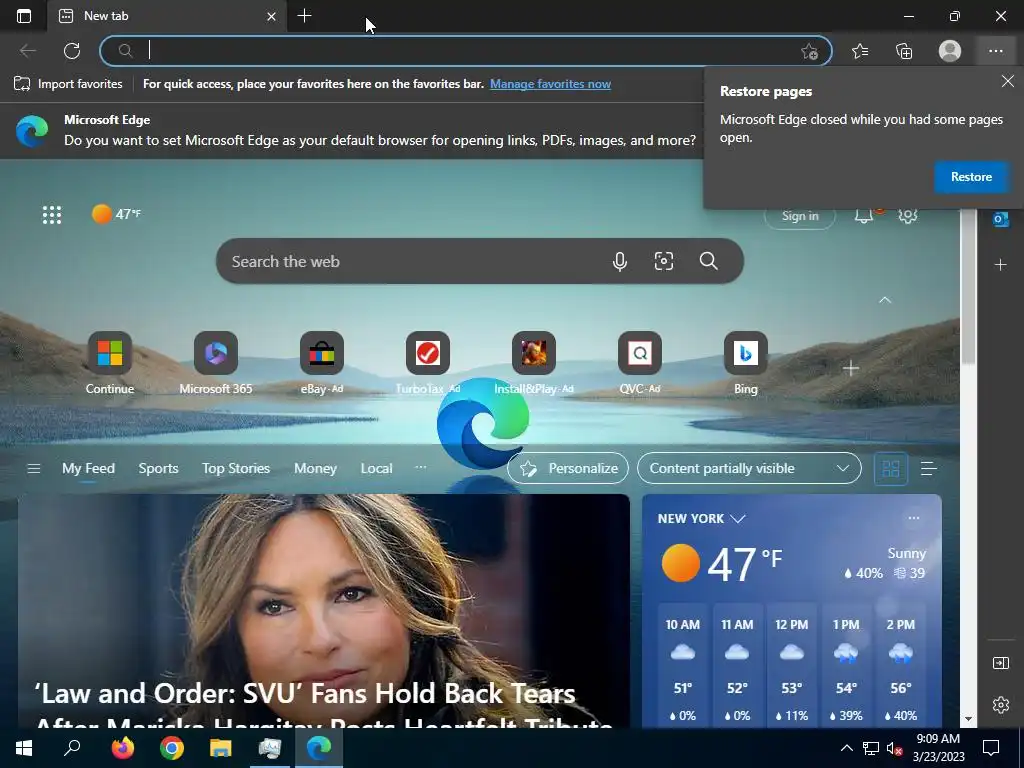Open Content partially visible dropdown
The height and width of the screenshot is (768, 1024).
(749, 468)
